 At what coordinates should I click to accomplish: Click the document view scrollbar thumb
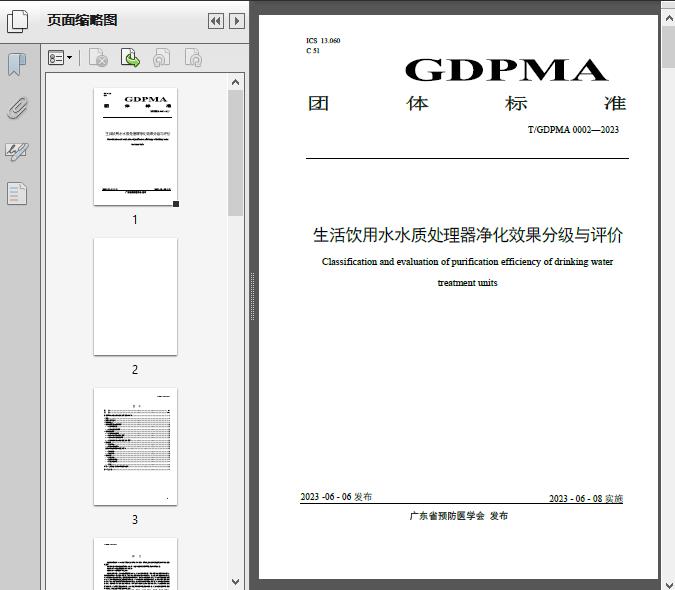tap(669, 46)
